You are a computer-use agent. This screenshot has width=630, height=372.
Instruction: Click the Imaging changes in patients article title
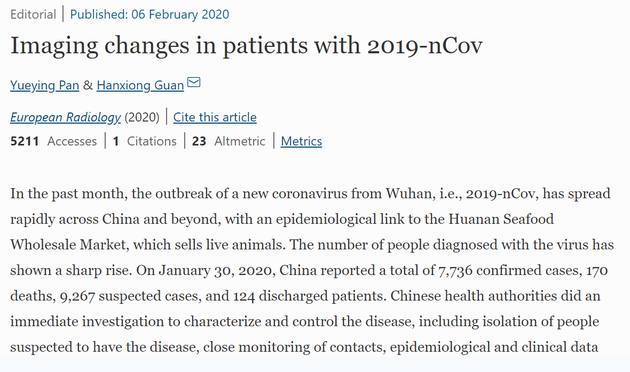pos(246,45)
